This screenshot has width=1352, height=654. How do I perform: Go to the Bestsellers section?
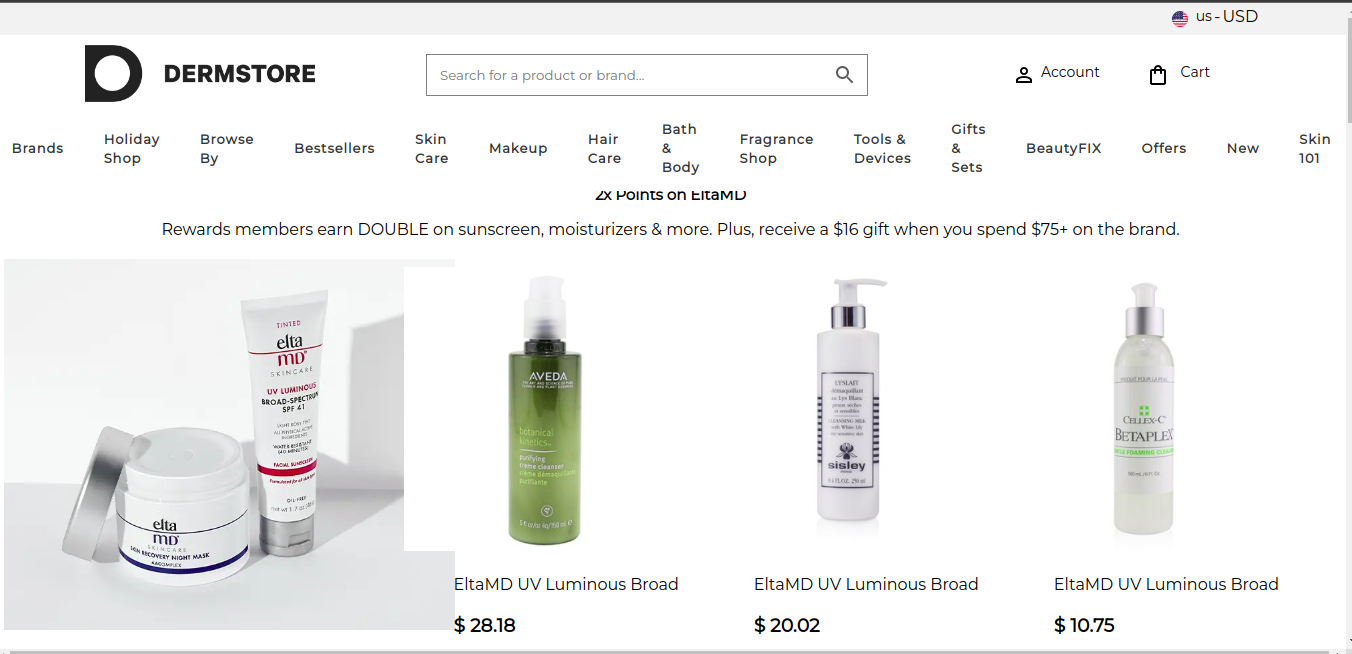[x=334, y=148]
